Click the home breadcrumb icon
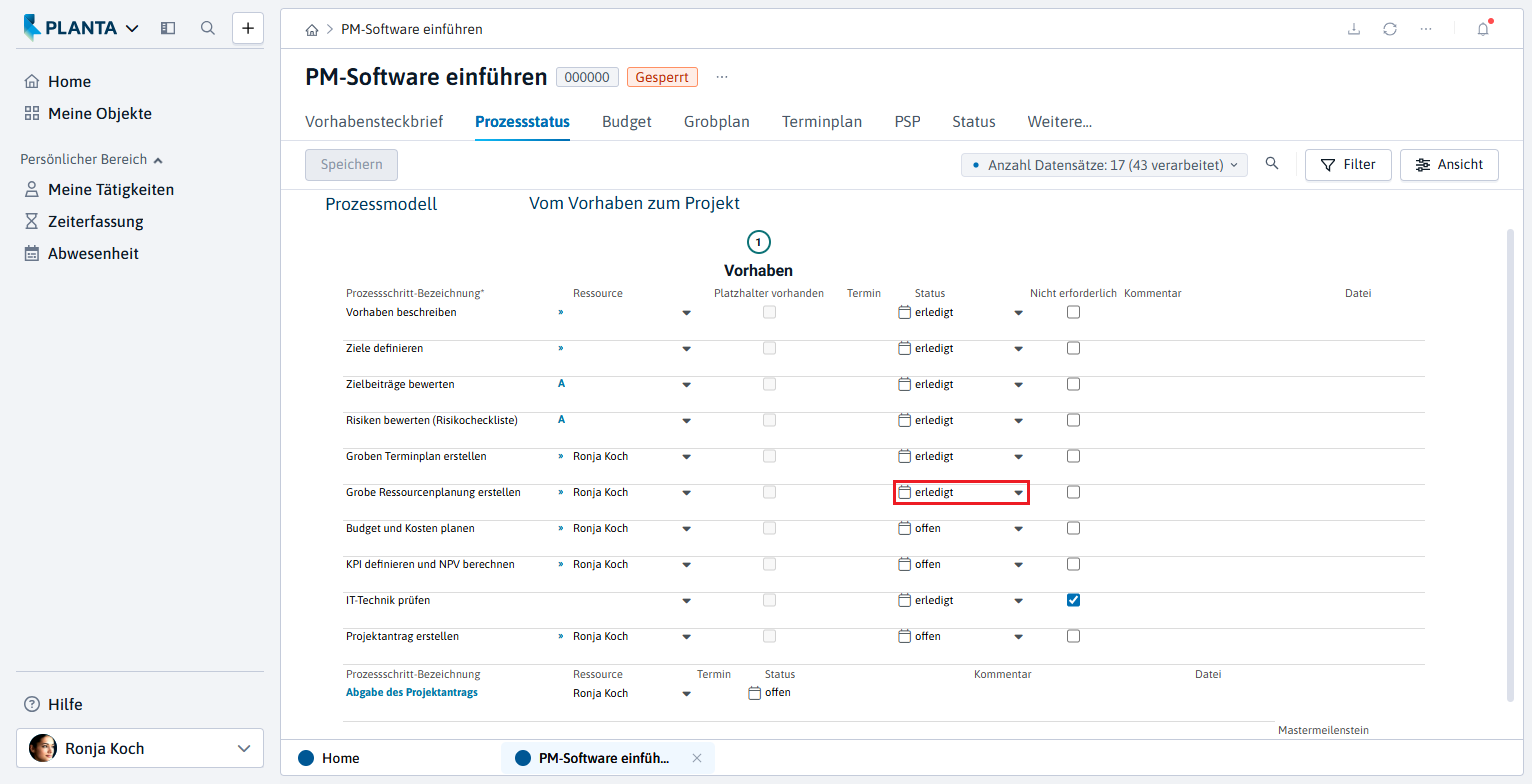 coord(312,30)
